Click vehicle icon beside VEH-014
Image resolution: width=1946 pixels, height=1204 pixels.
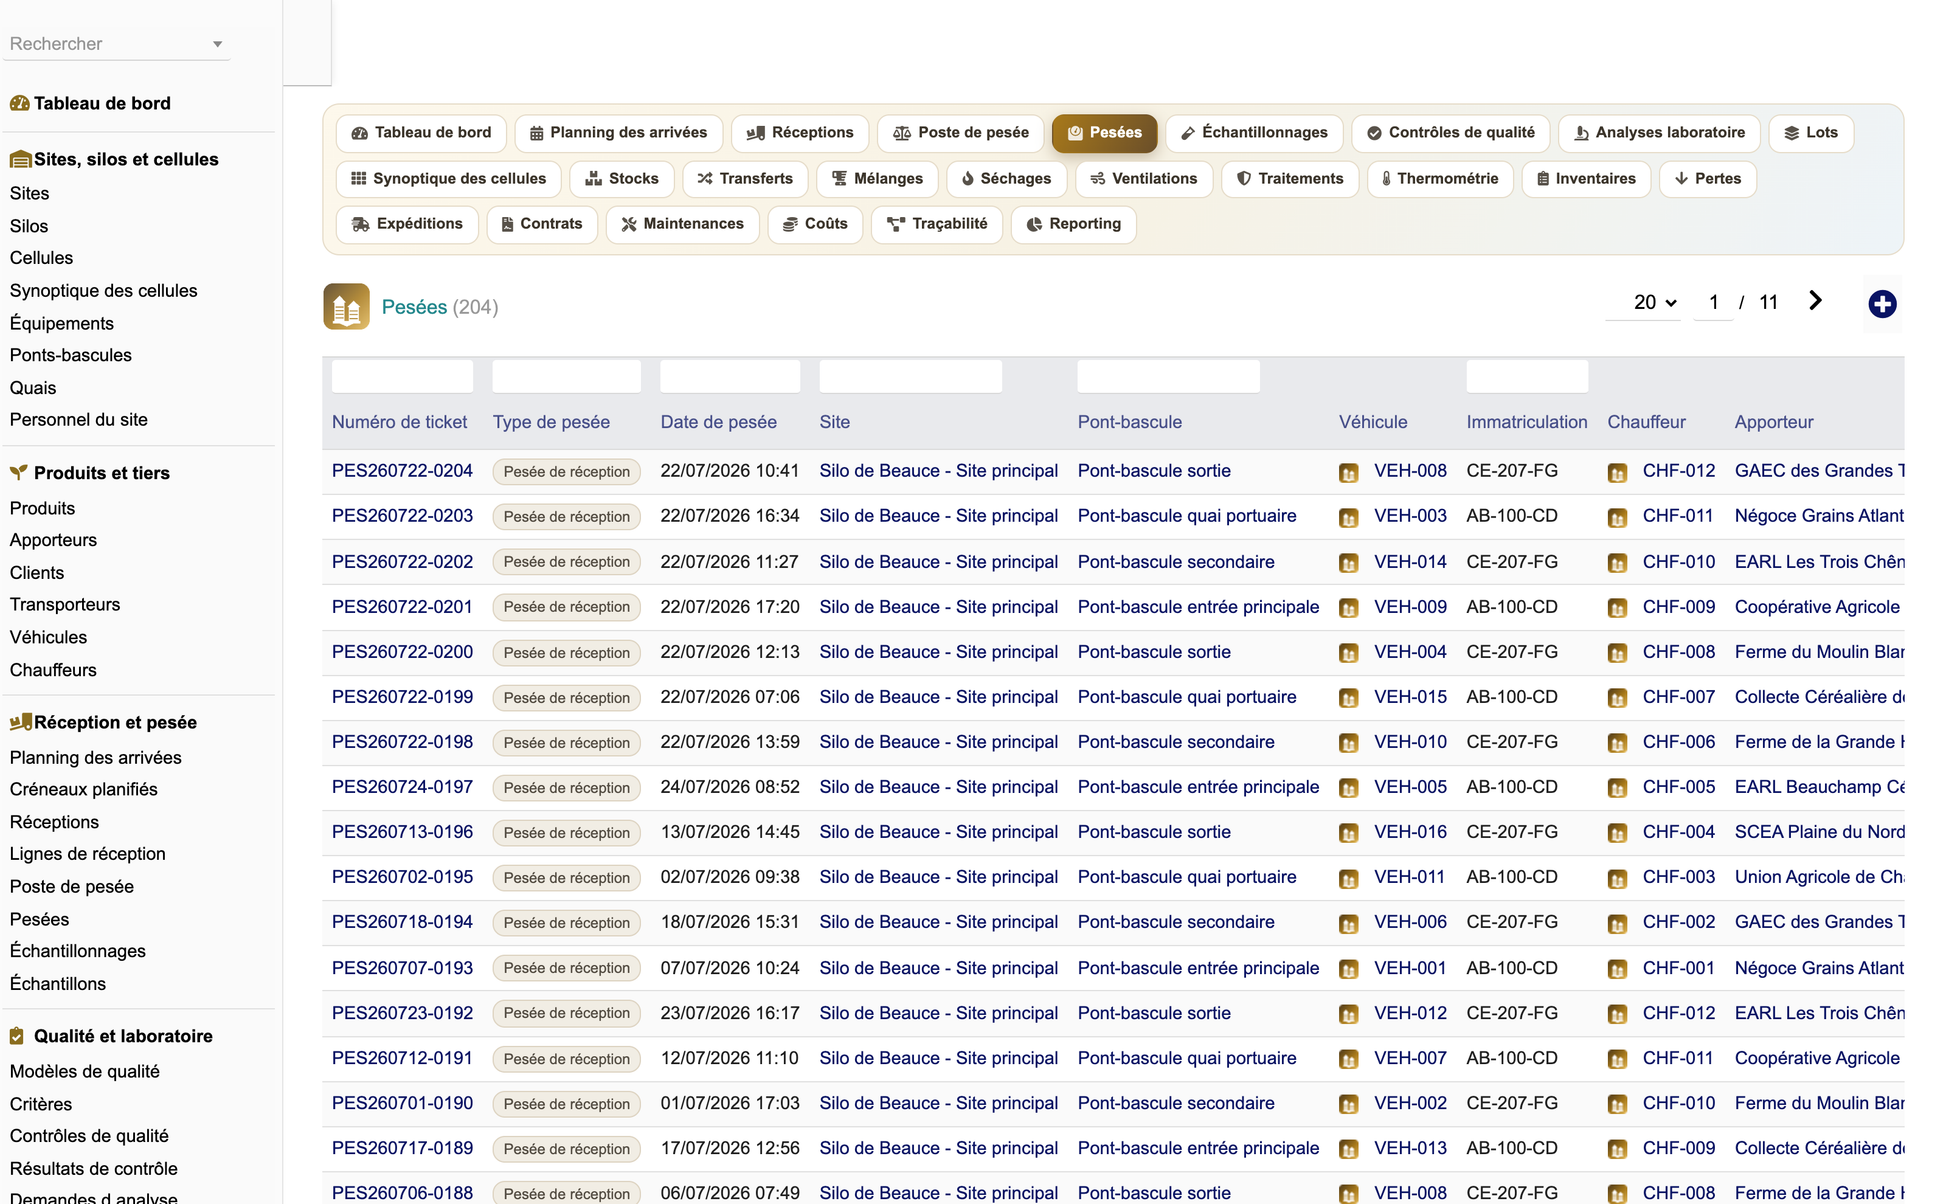[1349, 563]
